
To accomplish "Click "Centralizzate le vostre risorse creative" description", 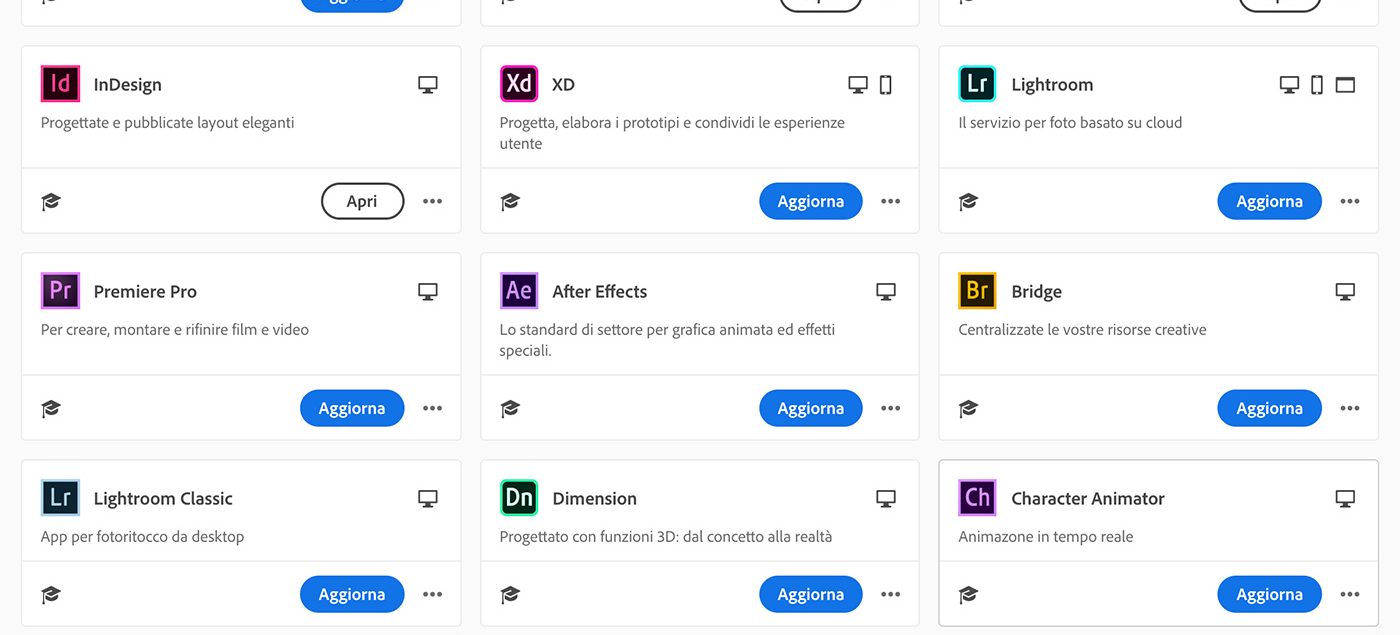I will pyautogui.click(x=1082, y=330).
